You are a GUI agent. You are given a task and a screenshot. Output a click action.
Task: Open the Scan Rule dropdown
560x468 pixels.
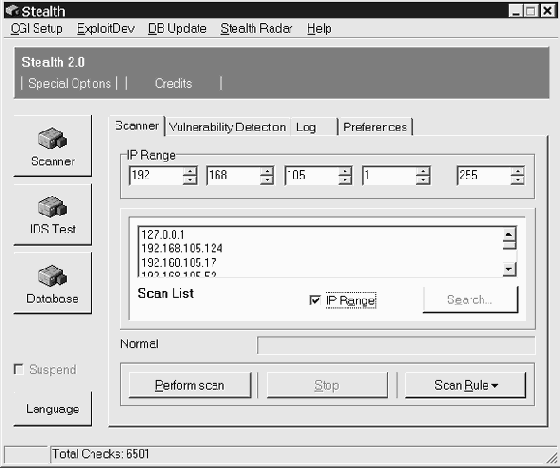pos(465,385)
